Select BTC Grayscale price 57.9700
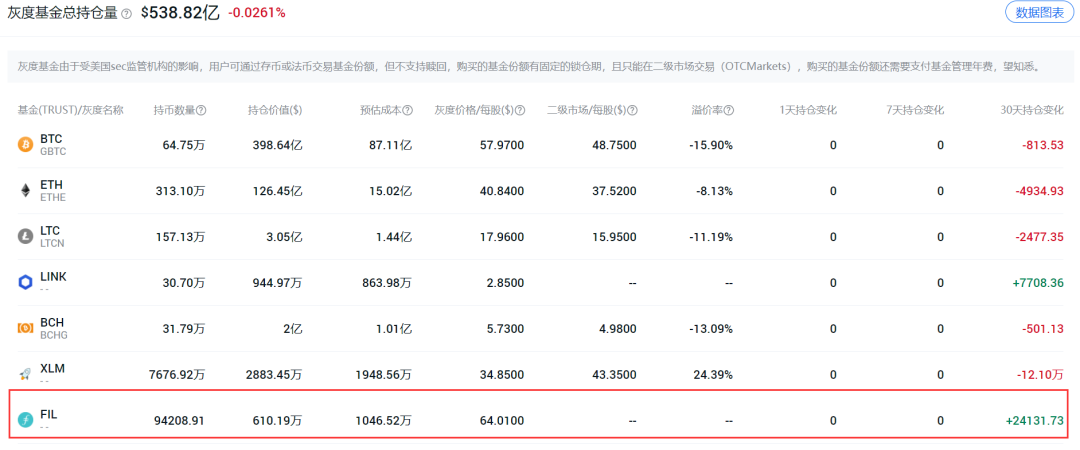The height and width of the screenshot is (450, 1080). pos(501,145)
